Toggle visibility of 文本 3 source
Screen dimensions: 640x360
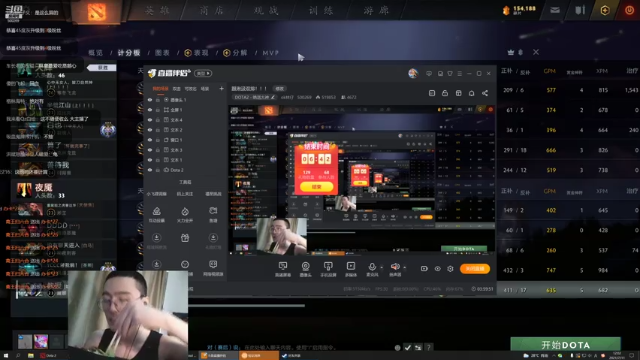[150, 150]
